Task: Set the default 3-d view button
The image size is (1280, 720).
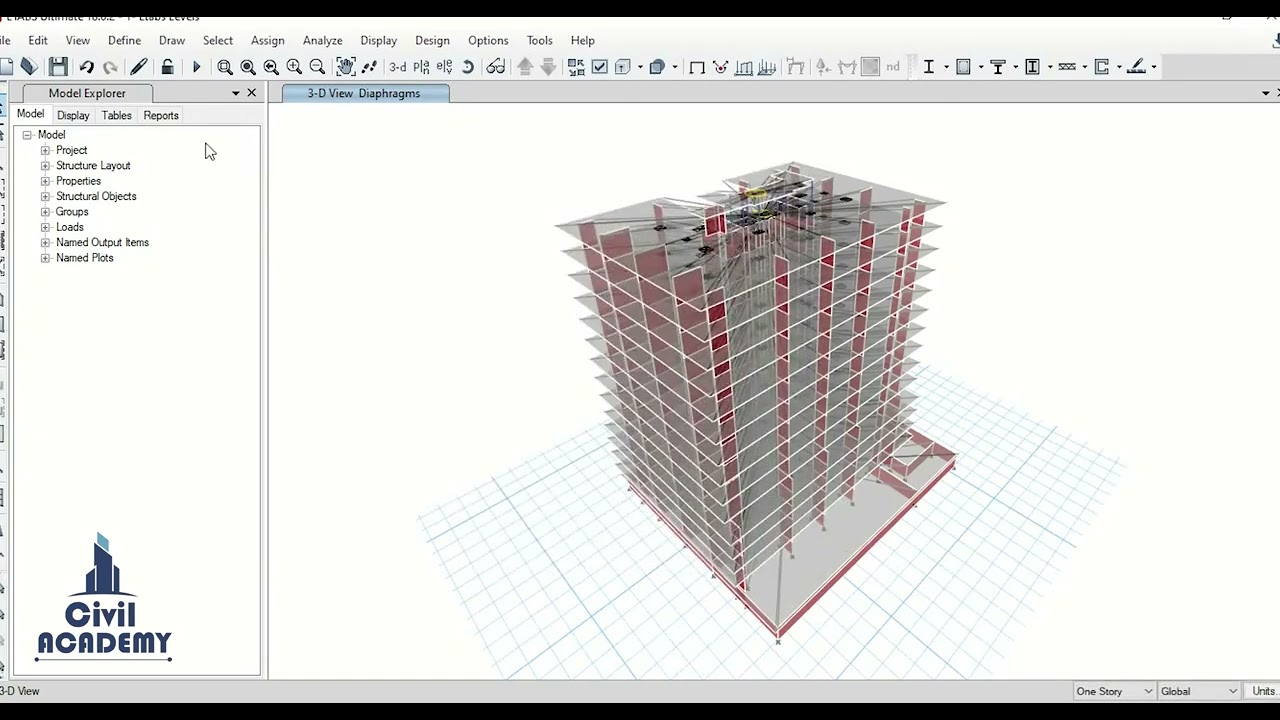Action: click(x=397, y=67)
